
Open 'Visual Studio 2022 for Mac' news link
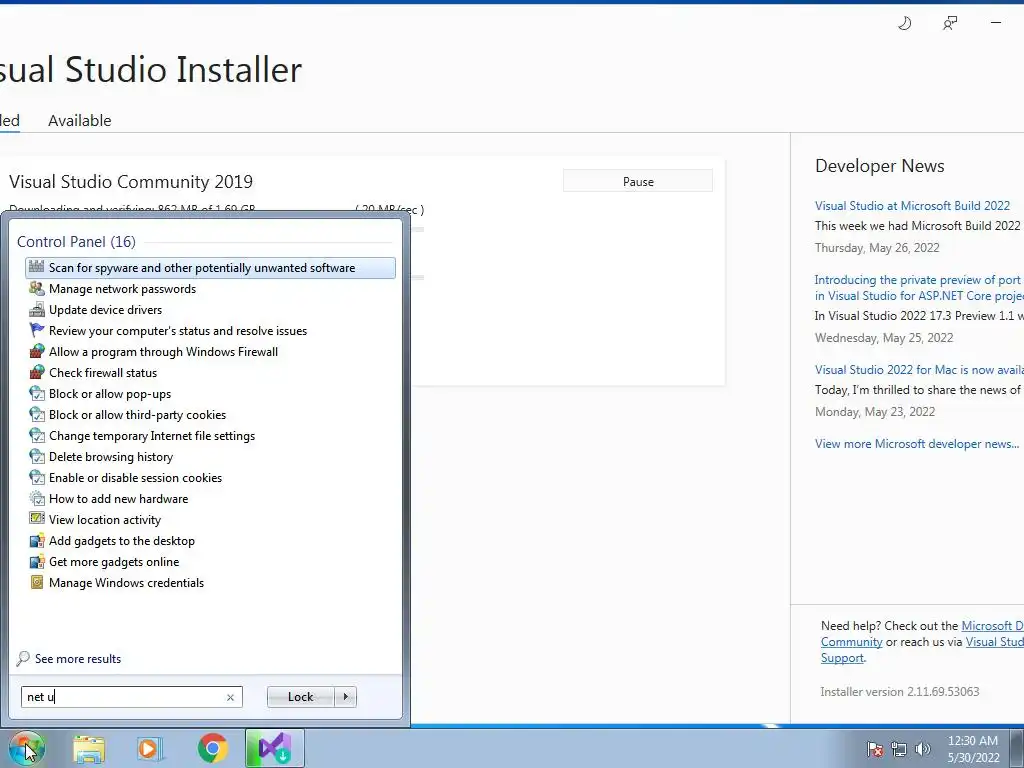coord(919,369)
